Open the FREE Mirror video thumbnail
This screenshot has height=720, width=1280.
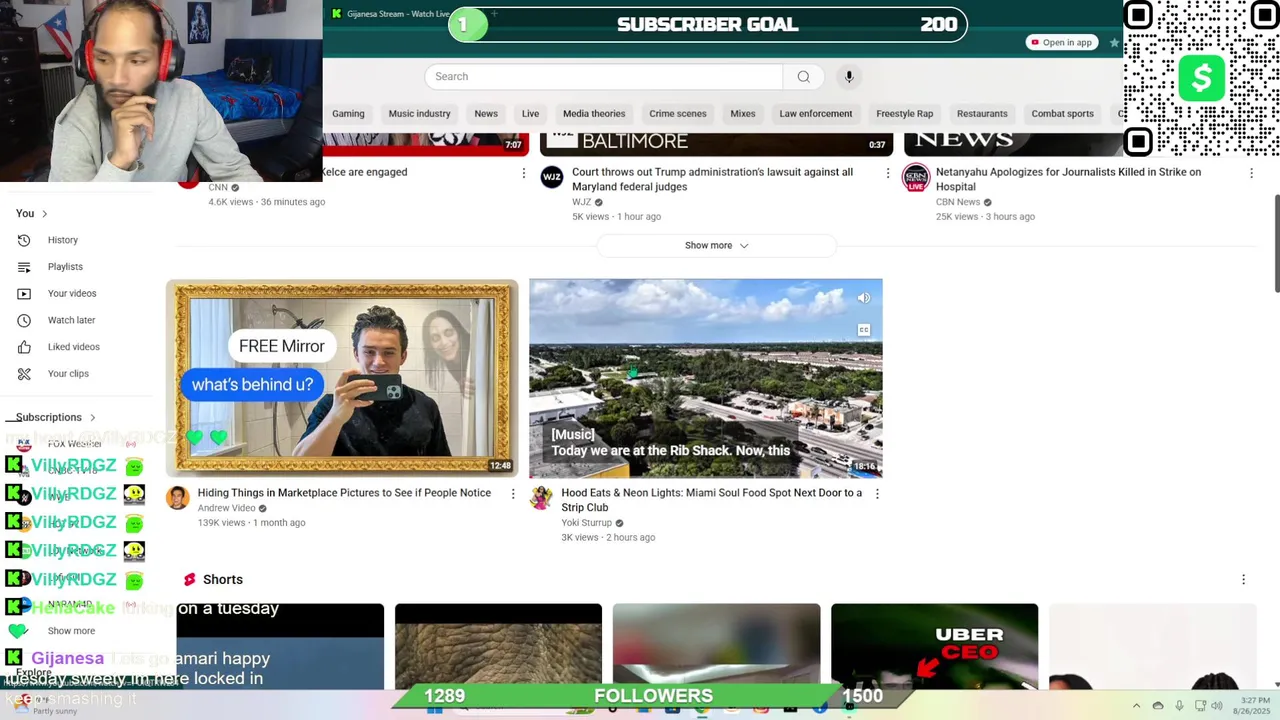(342, 378)
